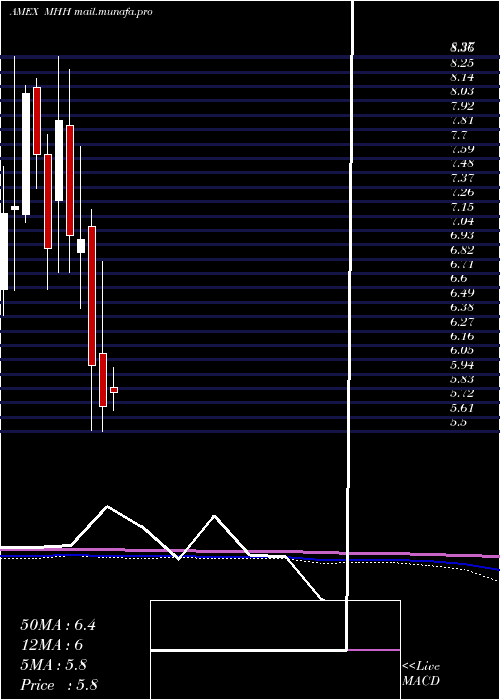Click the 50MA : 6.4 readout
500x700 pixels.
coord(58,625)
